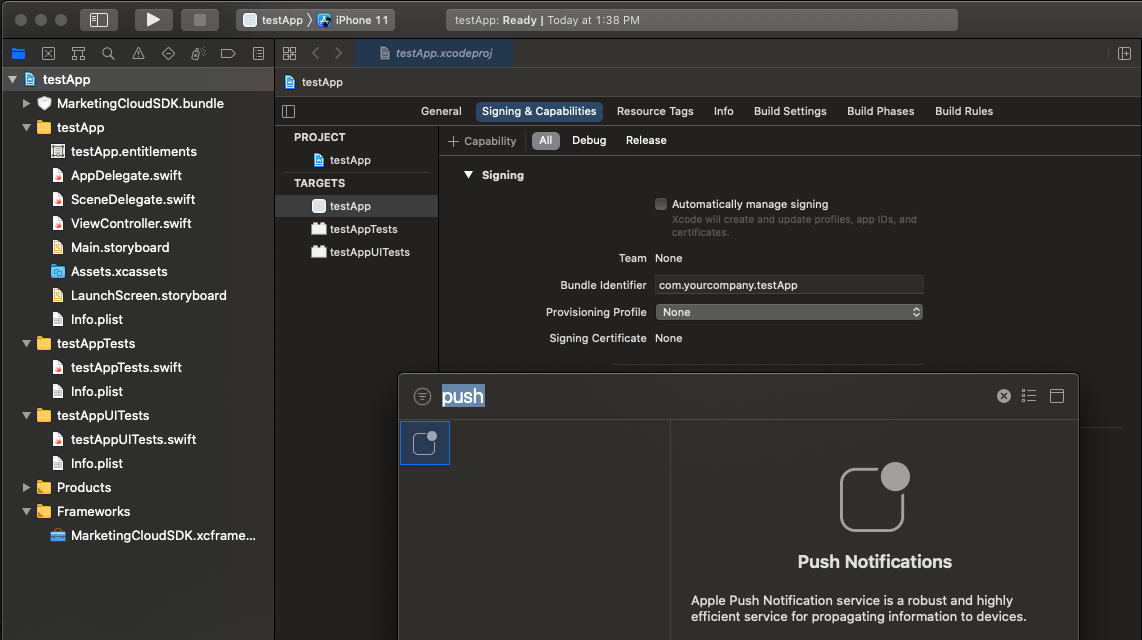Open the library filter icon
Screen dimensions: 1142x640
click(422, 396)
